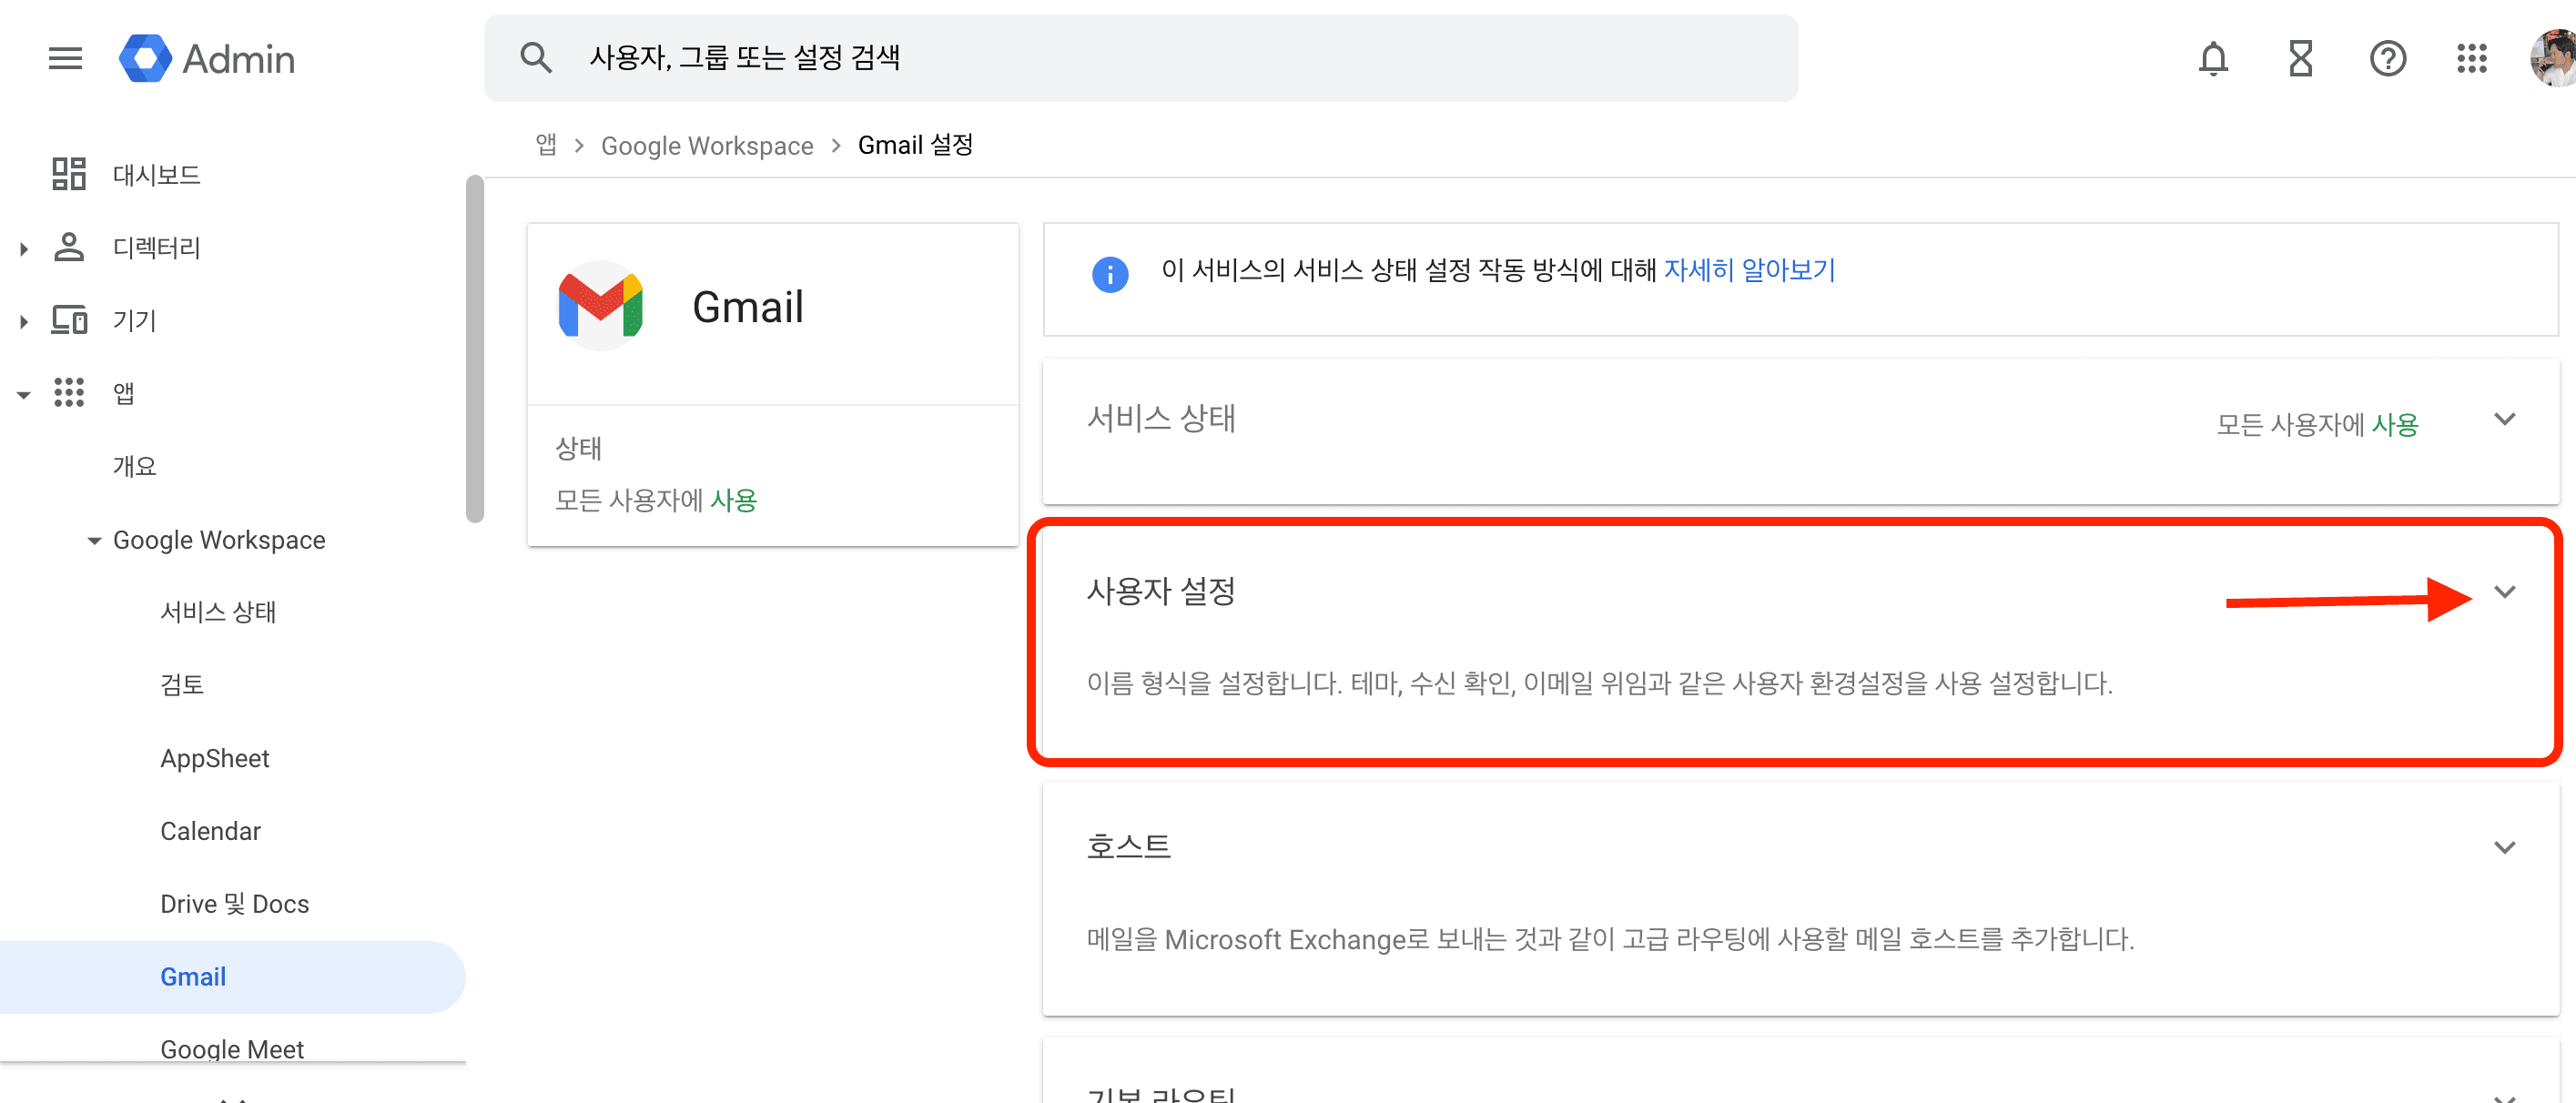The height and width of the screenshot is (1103, 2576).
Task: Collapse the Google Workspace sidebar tree
Action: click(x=93, y=540)
